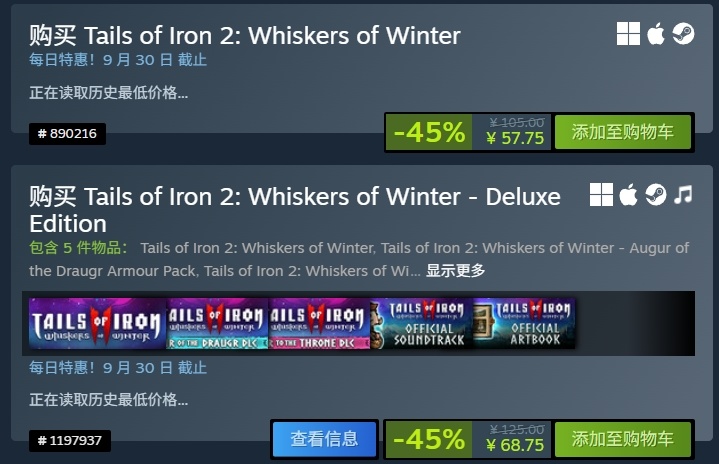Click package ID badge #890216
Image resolution: width=719 pixels, height=464 pixels.
67,134
